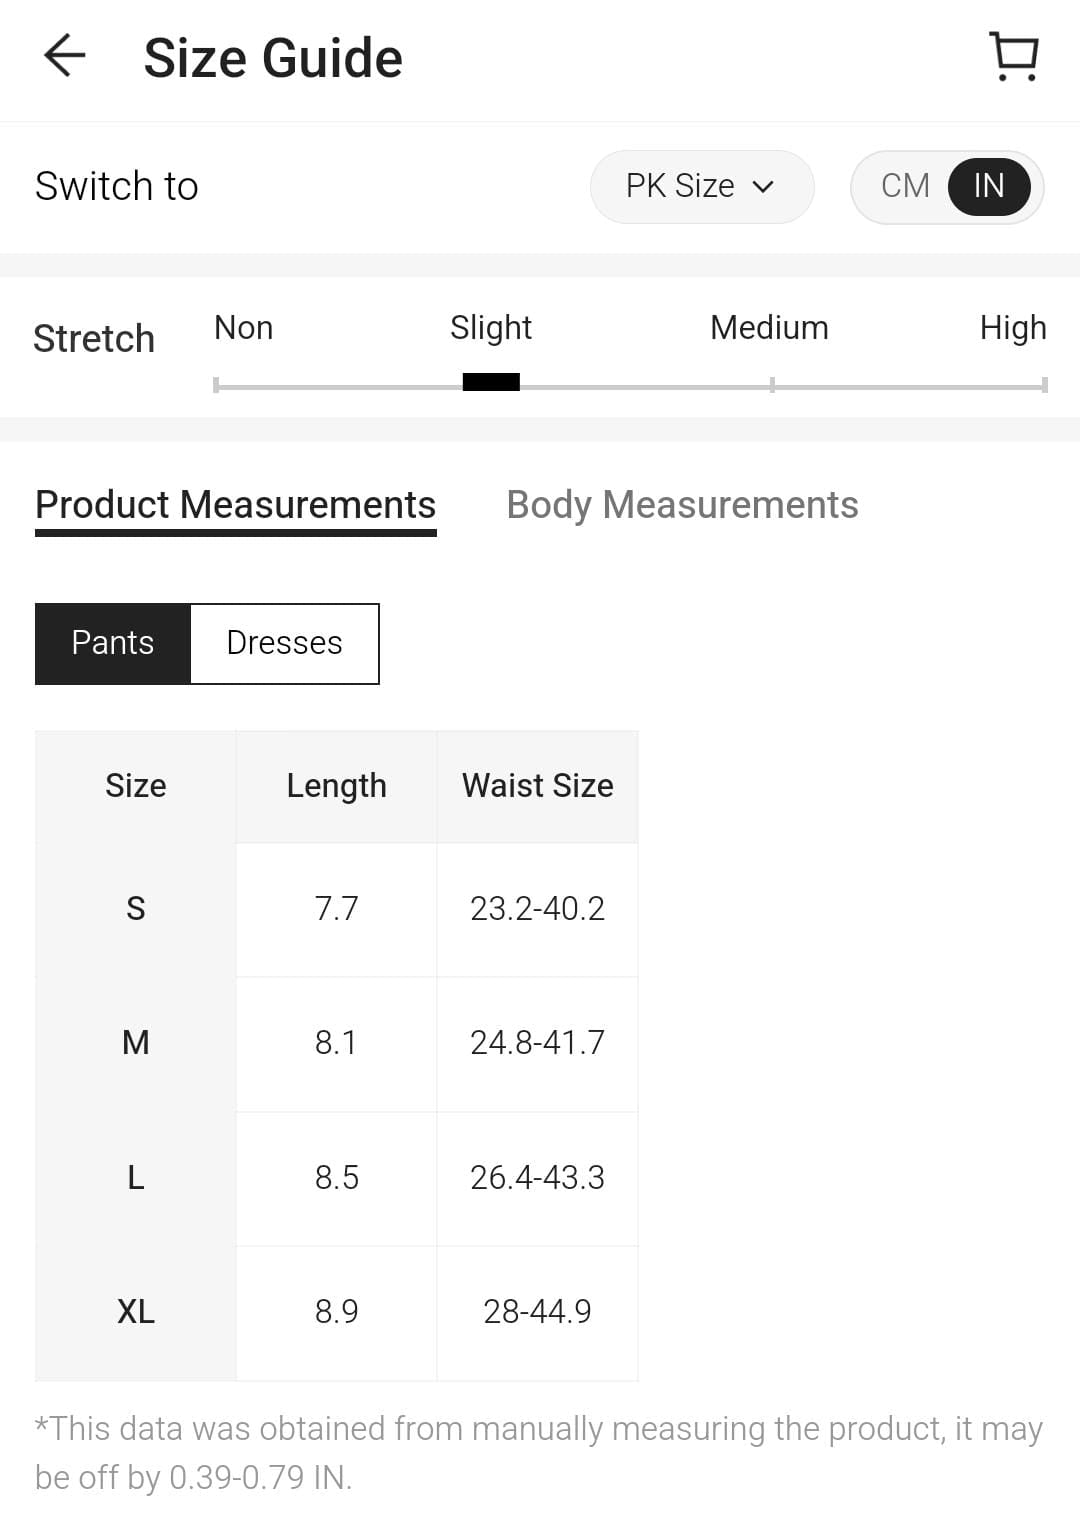Click the M size waist value 24.8-41.7

pyautogui.click(x=537, y=1043)
